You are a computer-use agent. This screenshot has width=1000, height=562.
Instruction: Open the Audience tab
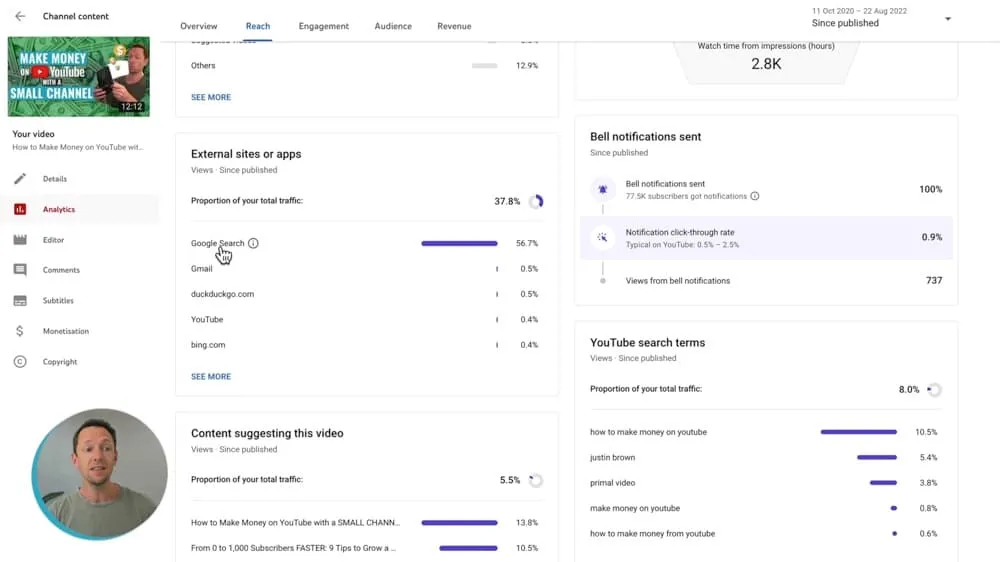click(x=393, y=26)
